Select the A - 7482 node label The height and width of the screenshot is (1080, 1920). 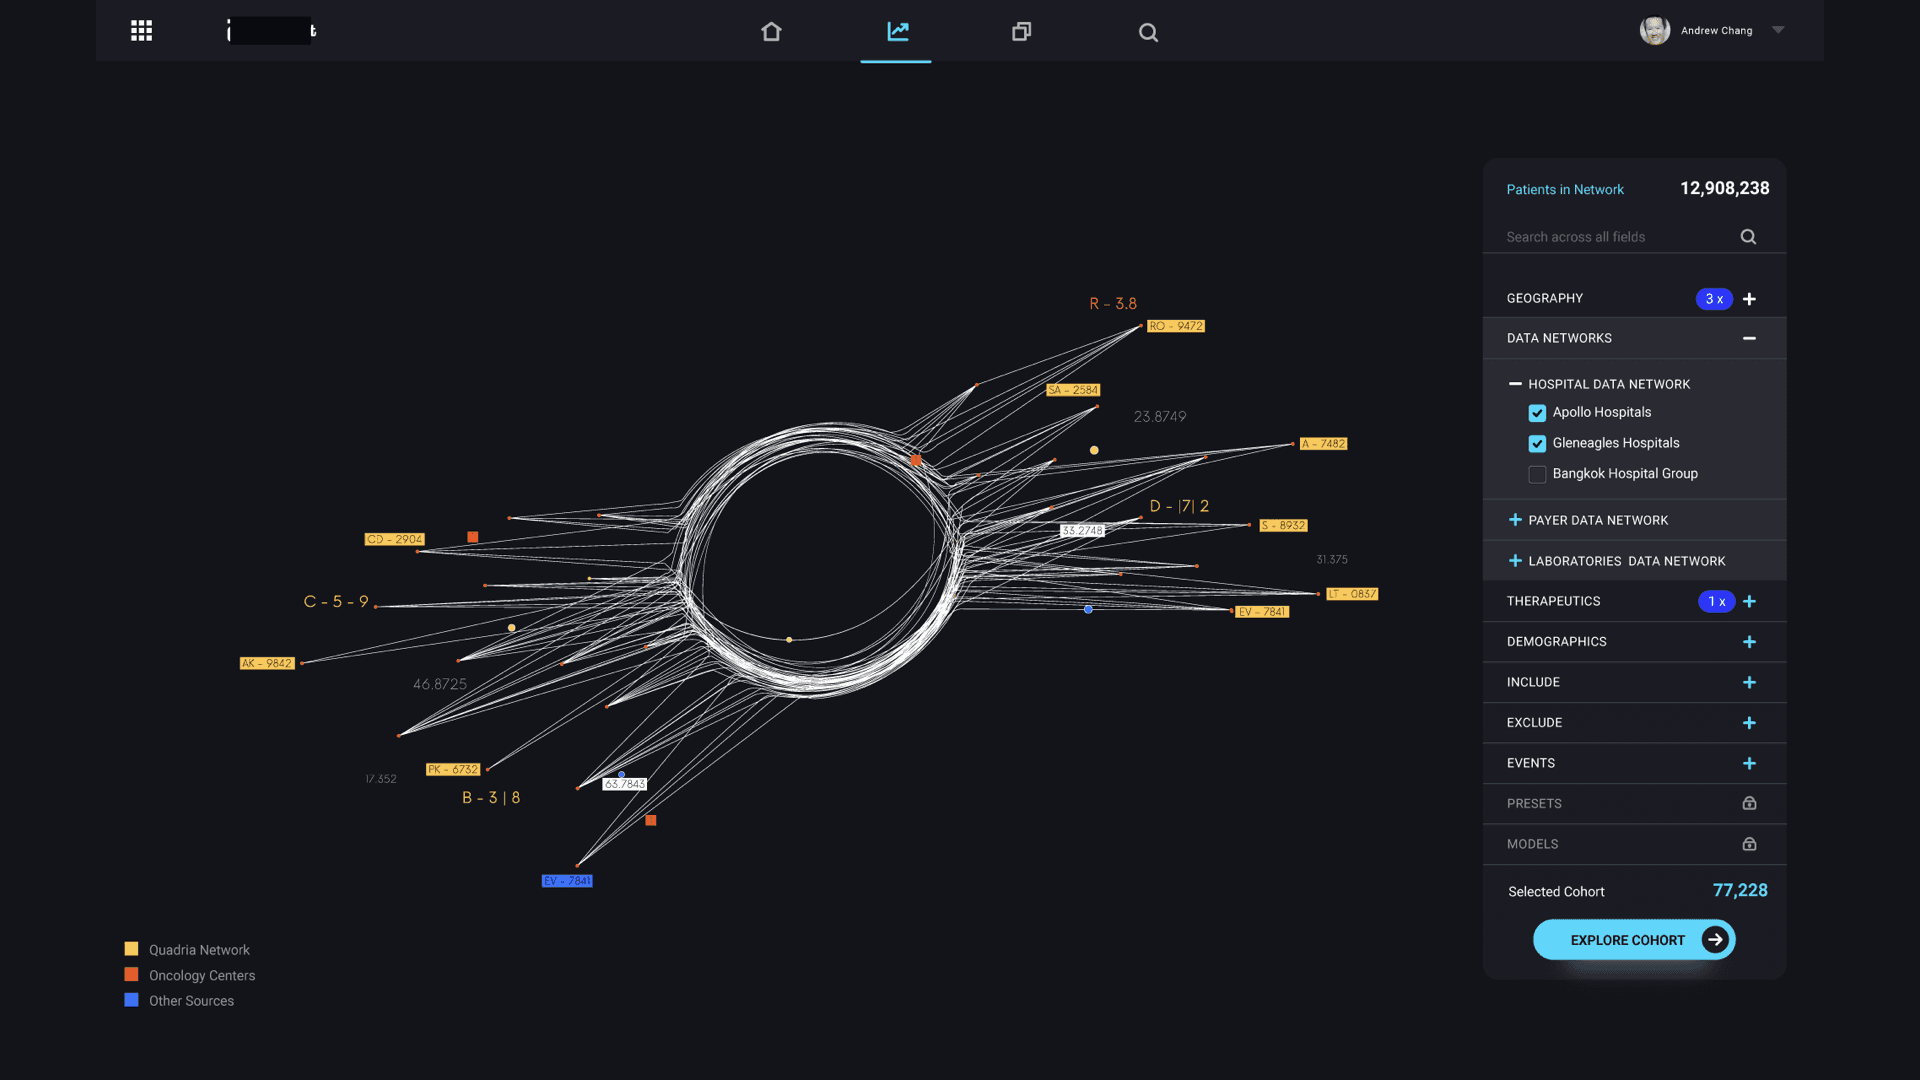pyautogui.click(x=1323, y=444)
